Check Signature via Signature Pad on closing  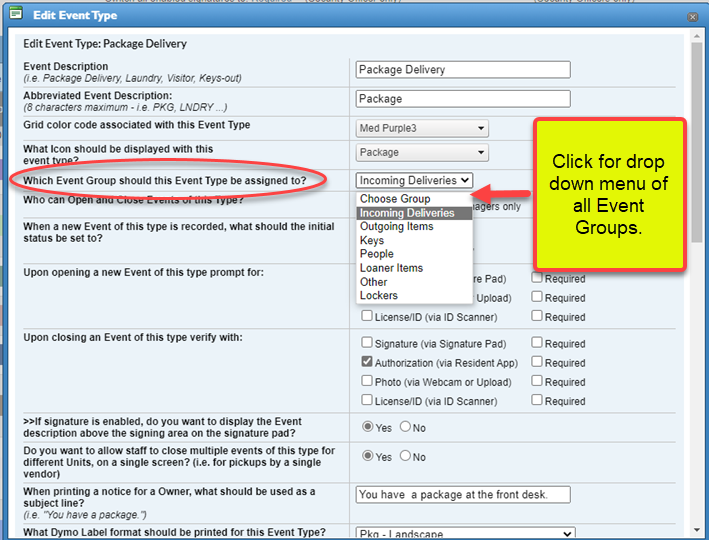coord(367,342)
